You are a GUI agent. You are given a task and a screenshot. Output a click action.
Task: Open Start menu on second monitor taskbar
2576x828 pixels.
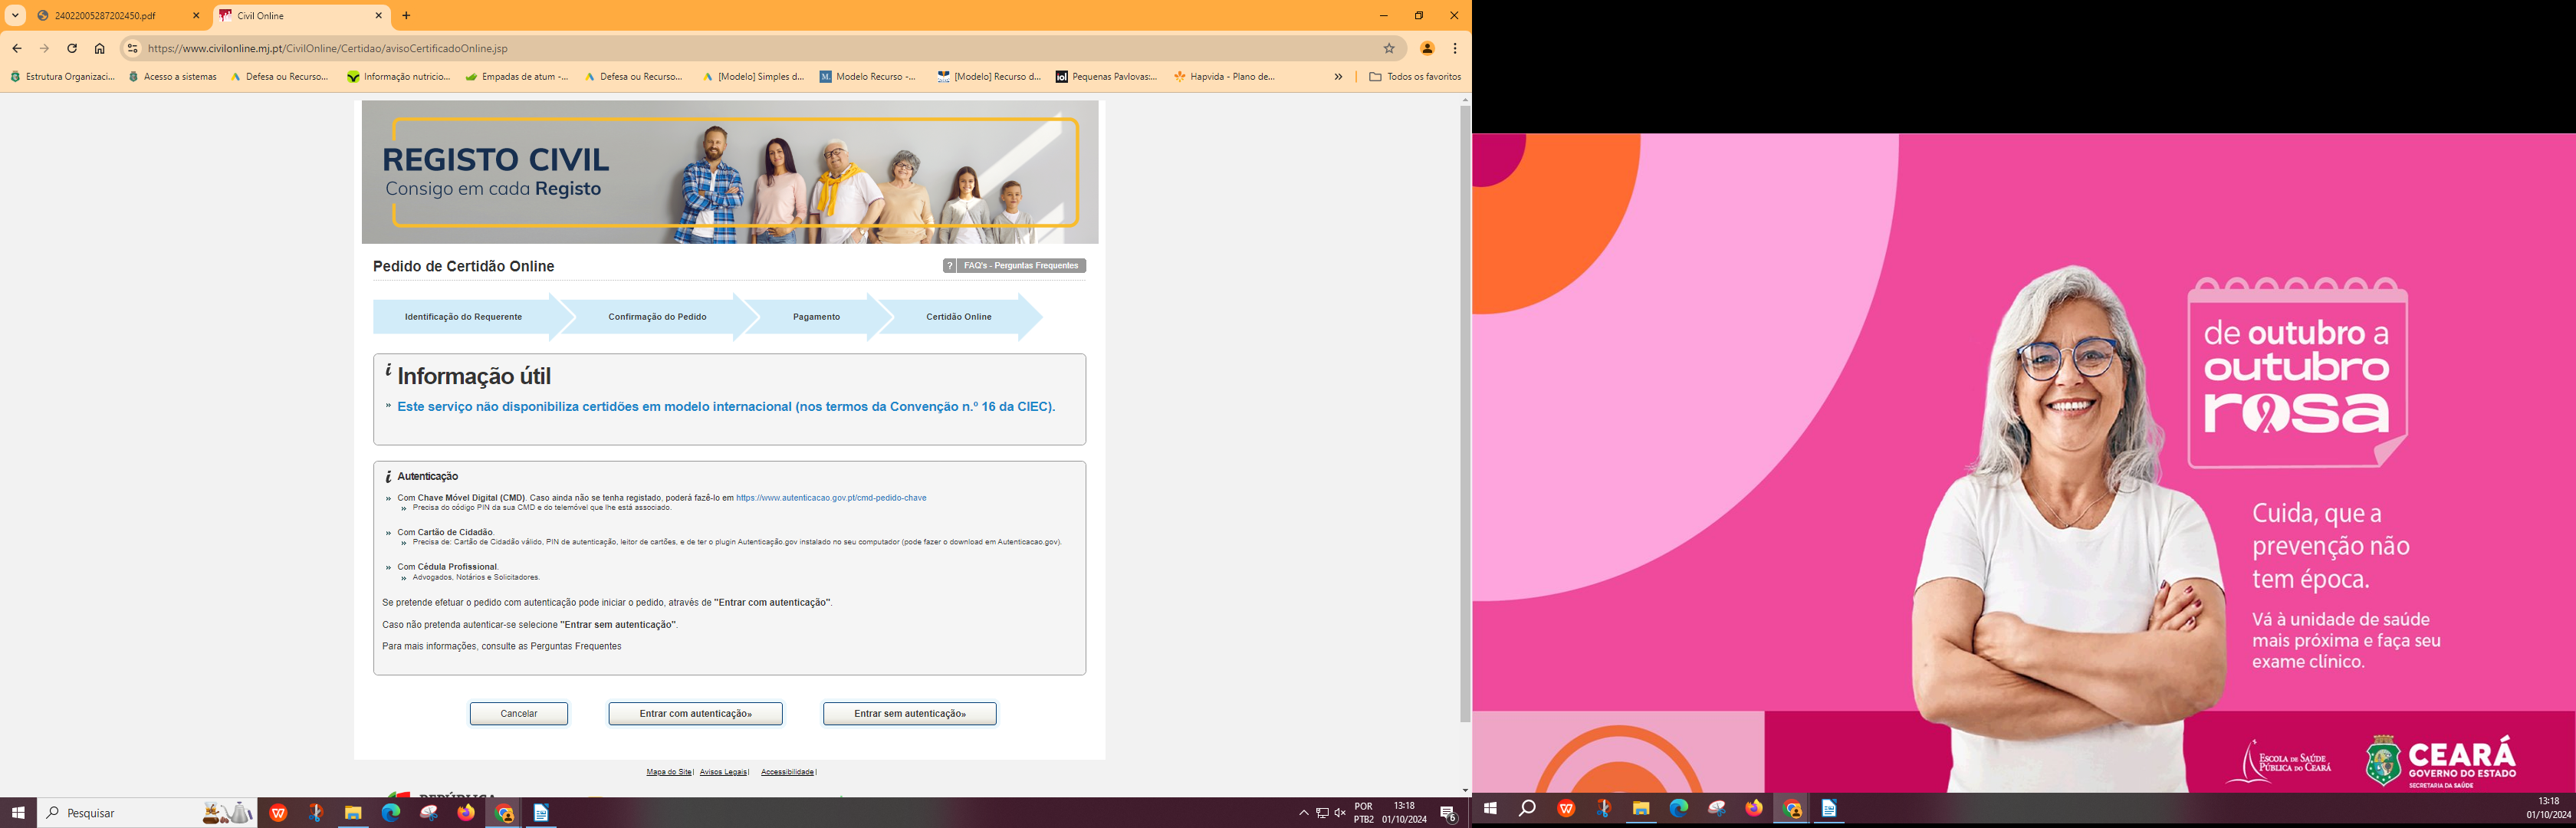(x=1490, y=808)
